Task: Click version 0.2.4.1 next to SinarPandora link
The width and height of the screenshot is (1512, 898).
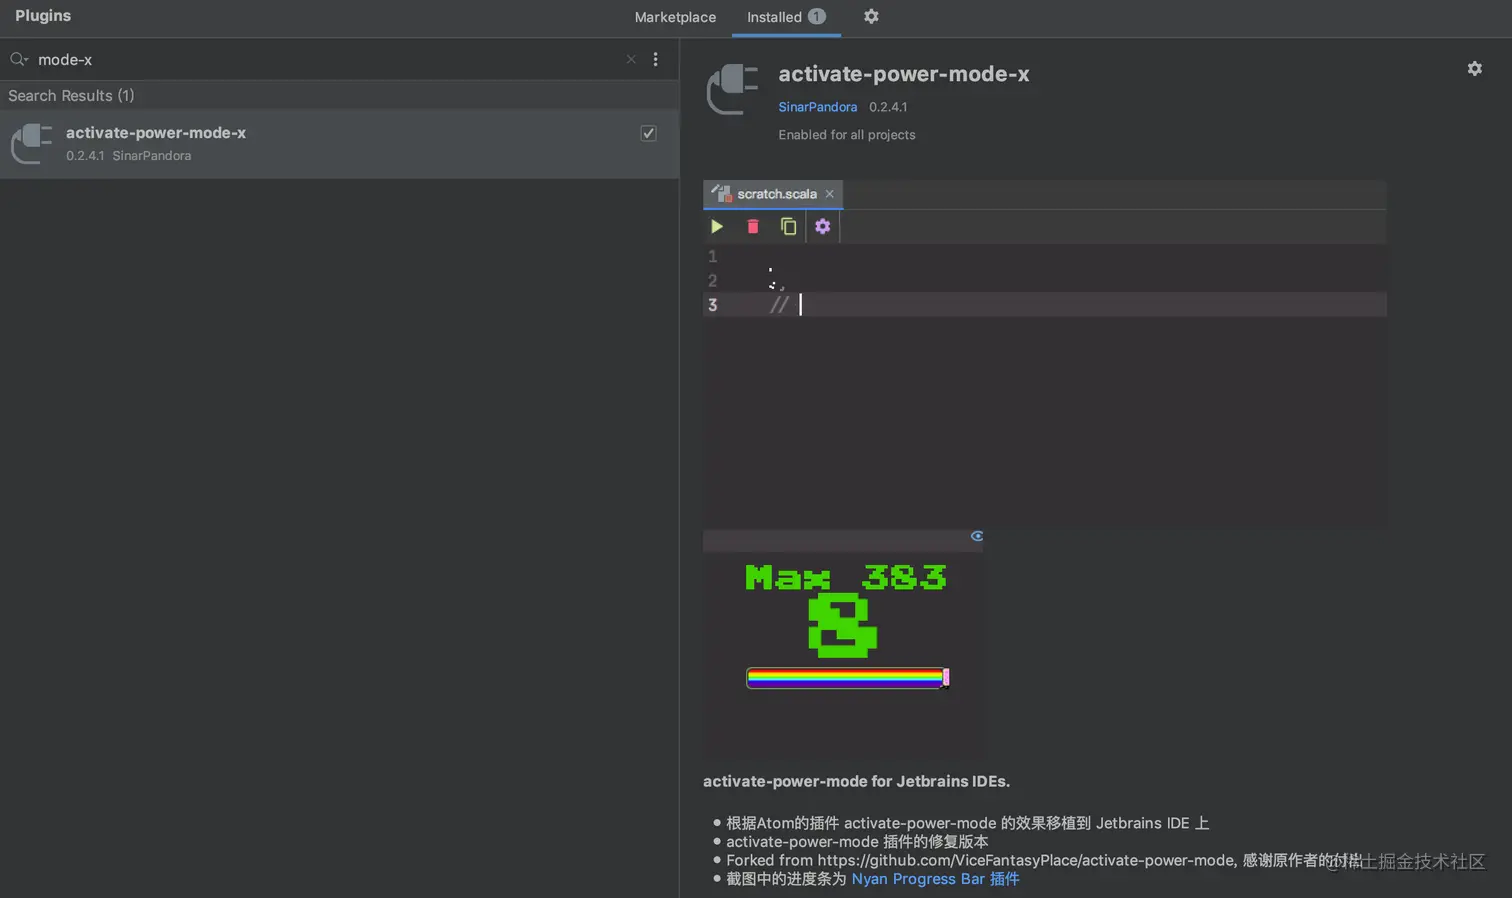Action: pyautogui.click(x=888, y=106)
